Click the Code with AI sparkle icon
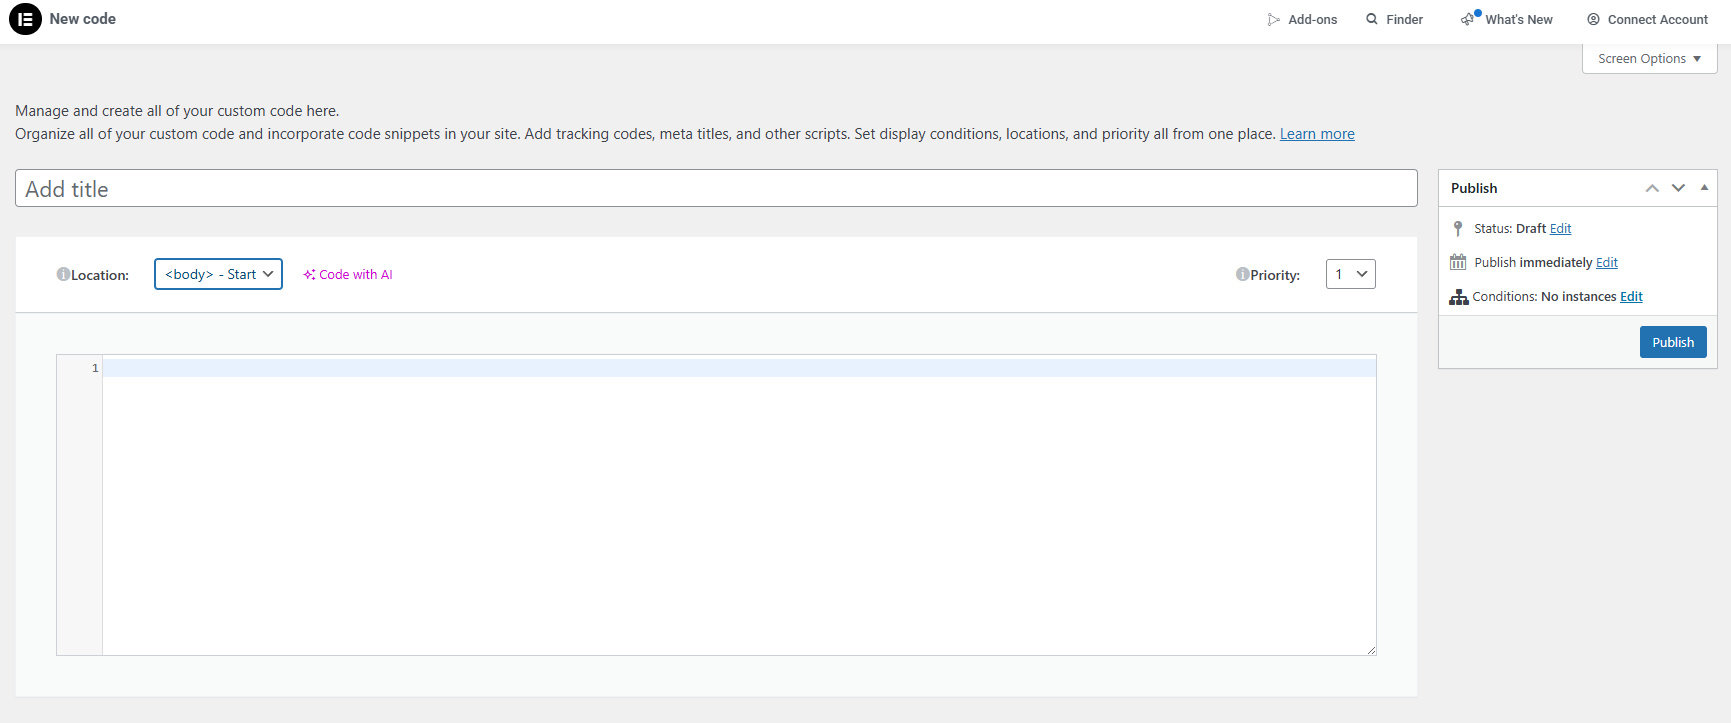1731x723 pixels. click(309, 275)
